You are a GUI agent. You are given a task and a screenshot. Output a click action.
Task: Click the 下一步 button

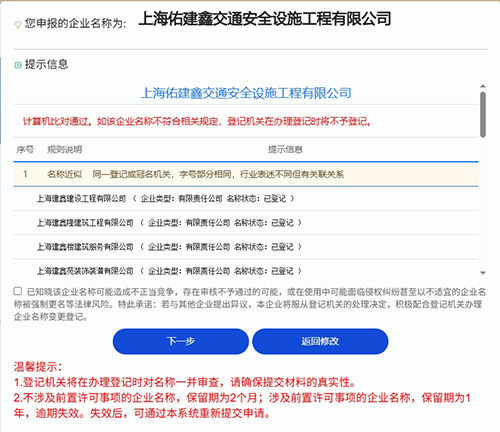pyautogui.click(x=181, y=341)
